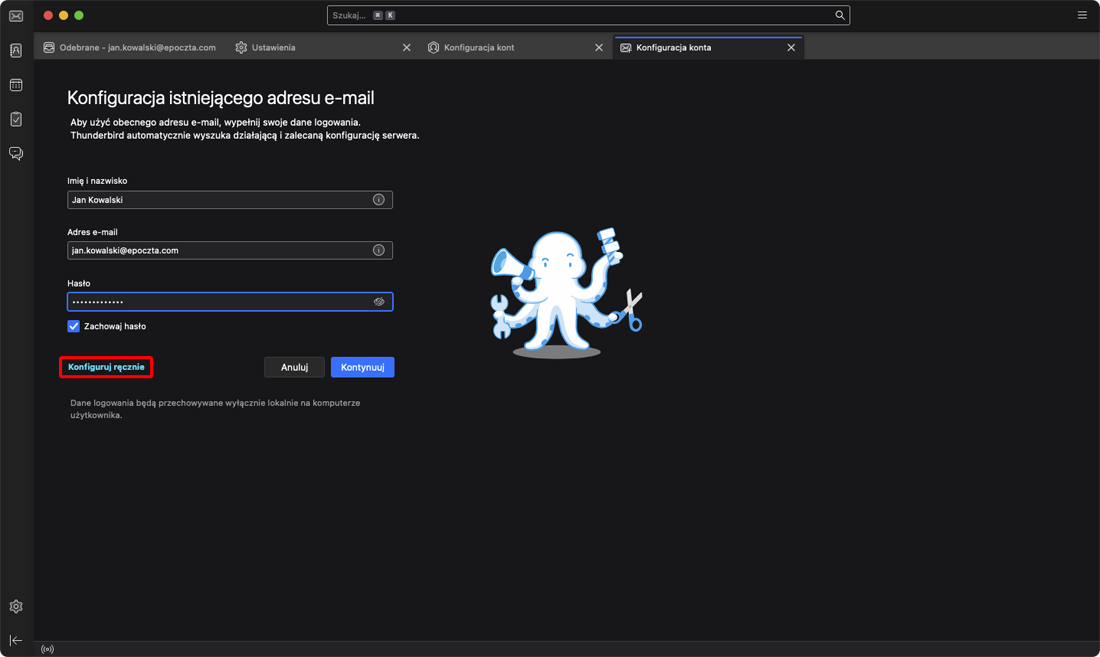The width and height of the screenshot is (1100, 657).
Task: Show password using the eye icon
Action: [x=379, y=302]
